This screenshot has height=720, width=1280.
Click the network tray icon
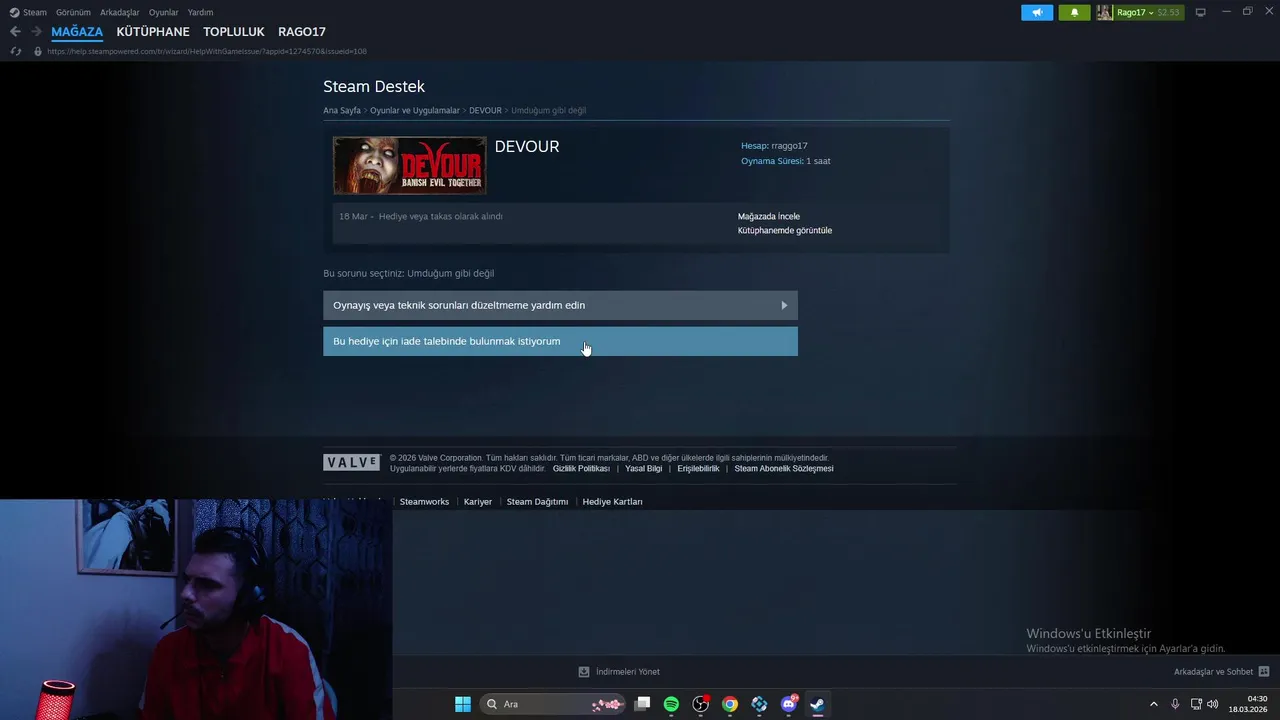(x=1196, y=704)
